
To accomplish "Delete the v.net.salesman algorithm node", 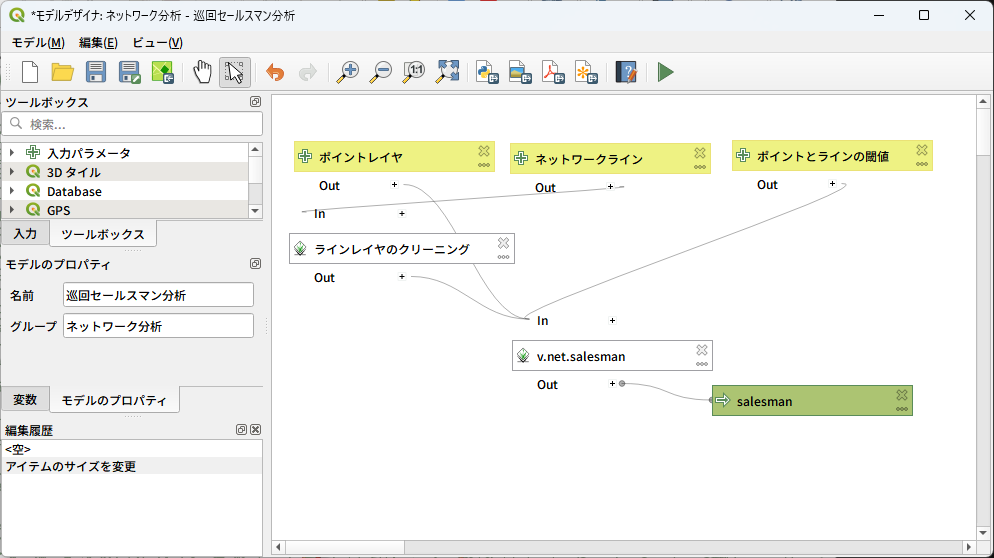I will (702, 350).
